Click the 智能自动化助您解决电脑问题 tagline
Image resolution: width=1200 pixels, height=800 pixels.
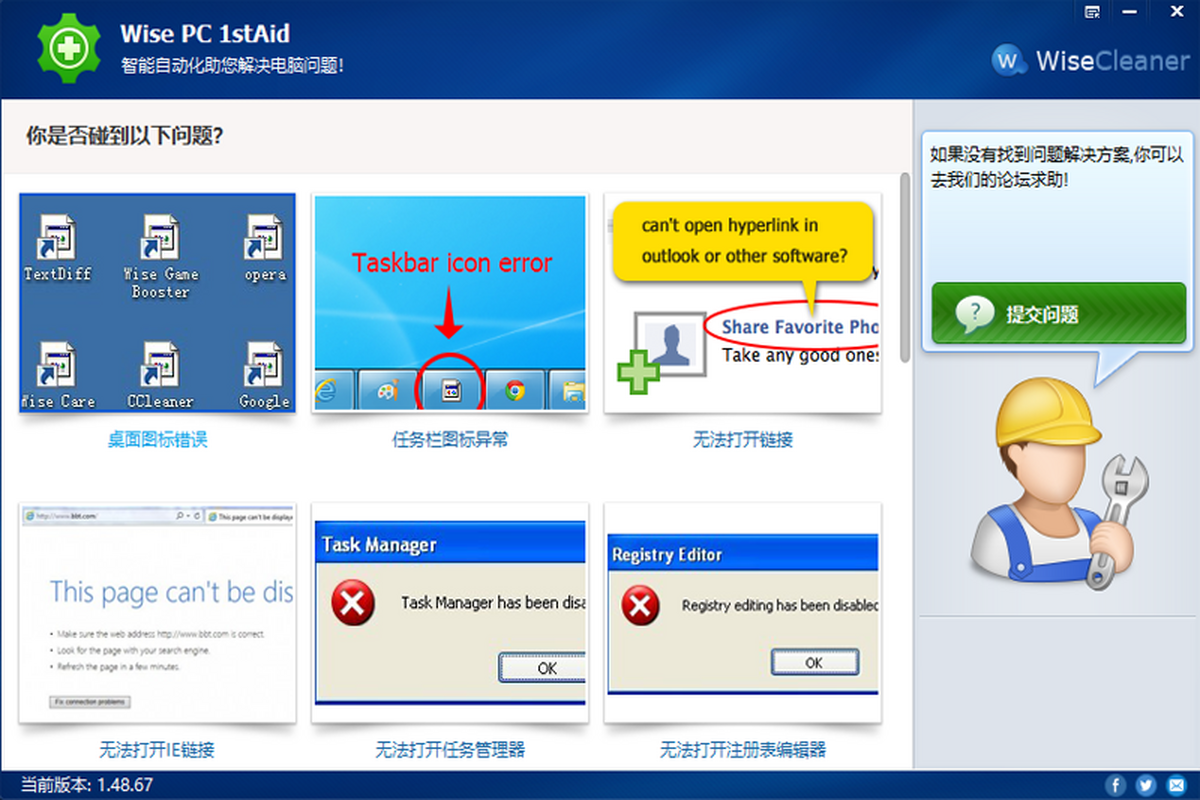(x=232, y=66)
